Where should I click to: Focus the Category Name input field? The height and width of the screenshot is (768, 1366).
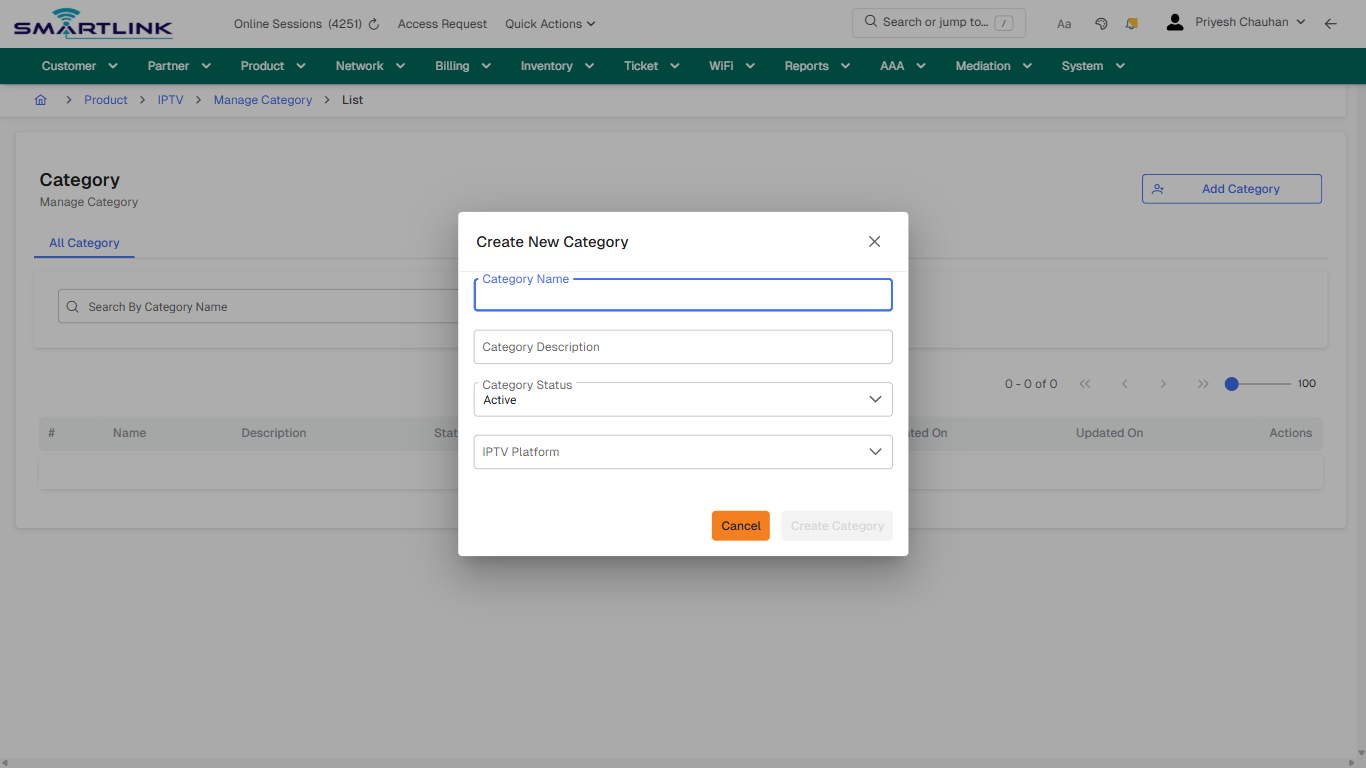tap(683, 294)
